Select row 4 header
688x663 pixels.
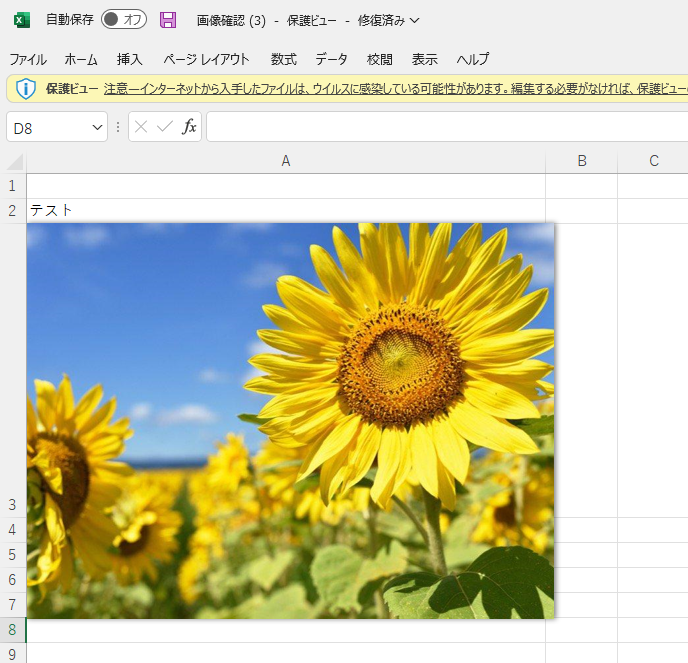[13, 530]
